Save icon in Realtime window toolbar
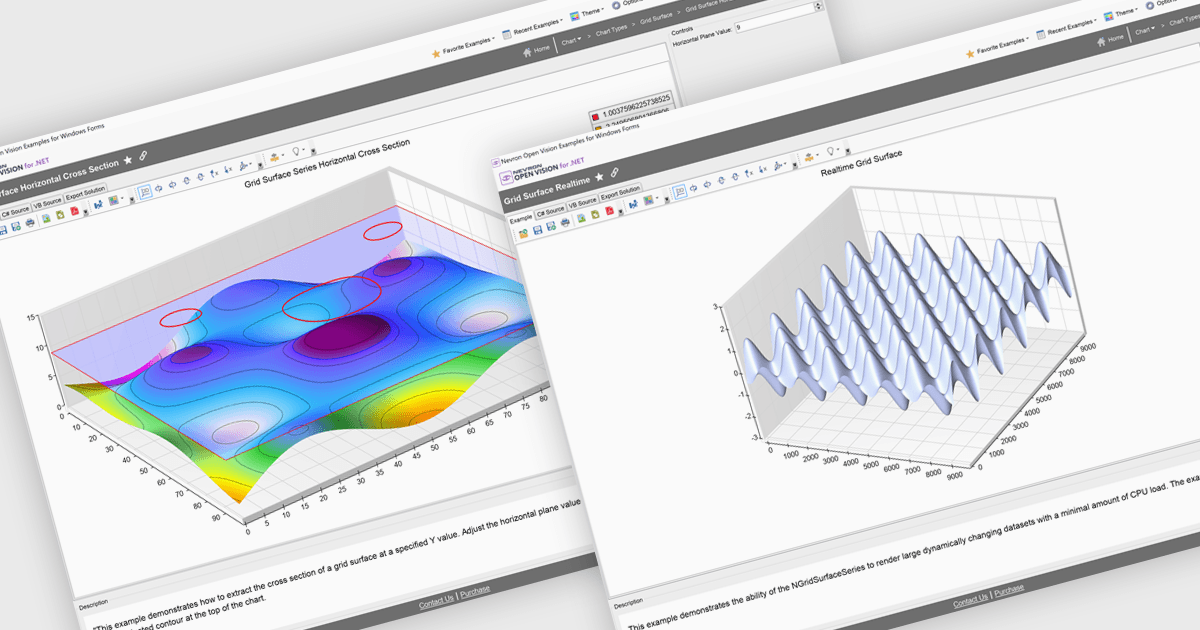 point(537,229)
